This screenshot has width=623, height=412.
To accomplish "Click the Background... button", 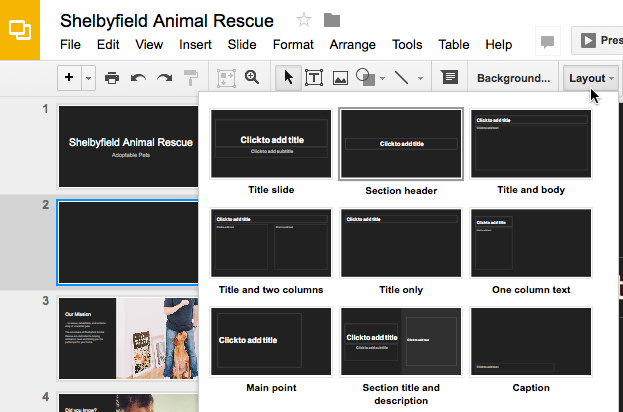I will tap(513, 78).
